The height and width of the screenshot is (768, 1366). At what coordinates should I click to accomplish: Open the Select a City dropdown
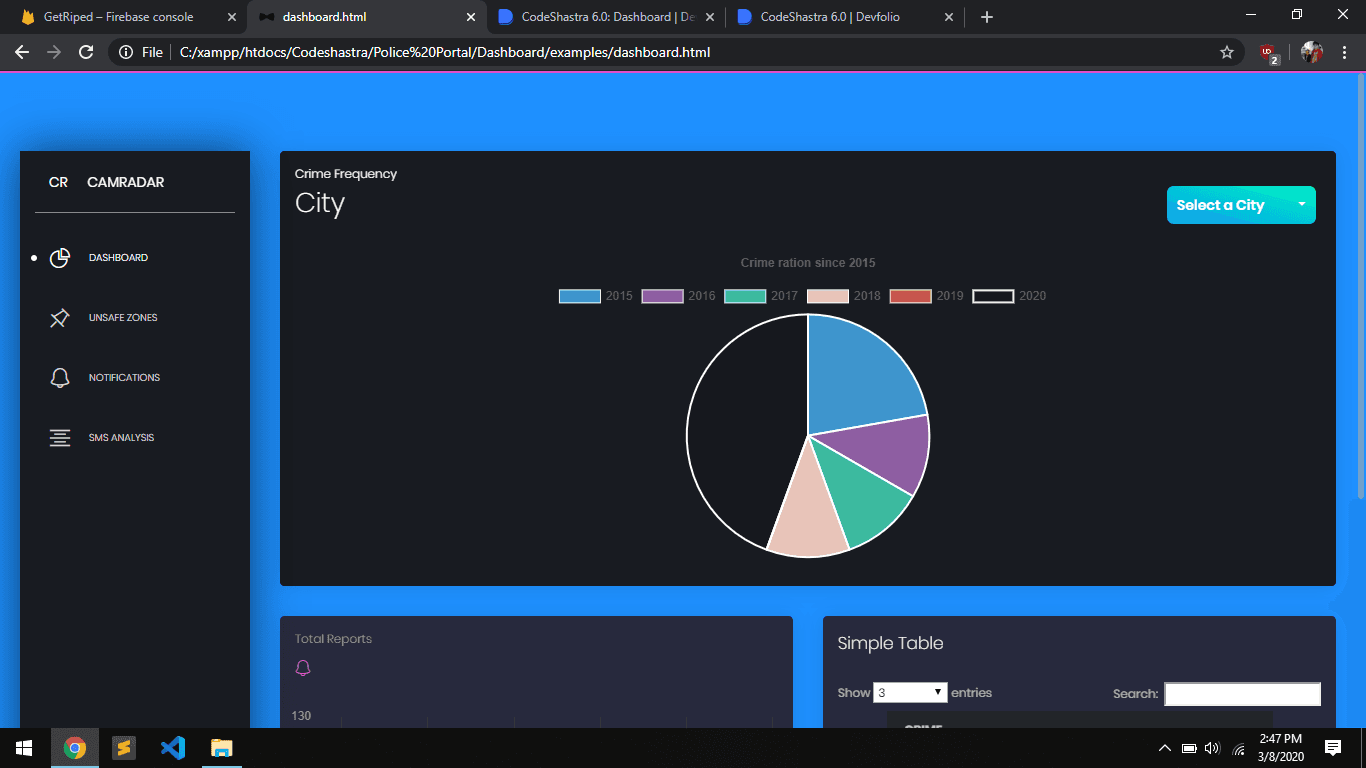1241,205
